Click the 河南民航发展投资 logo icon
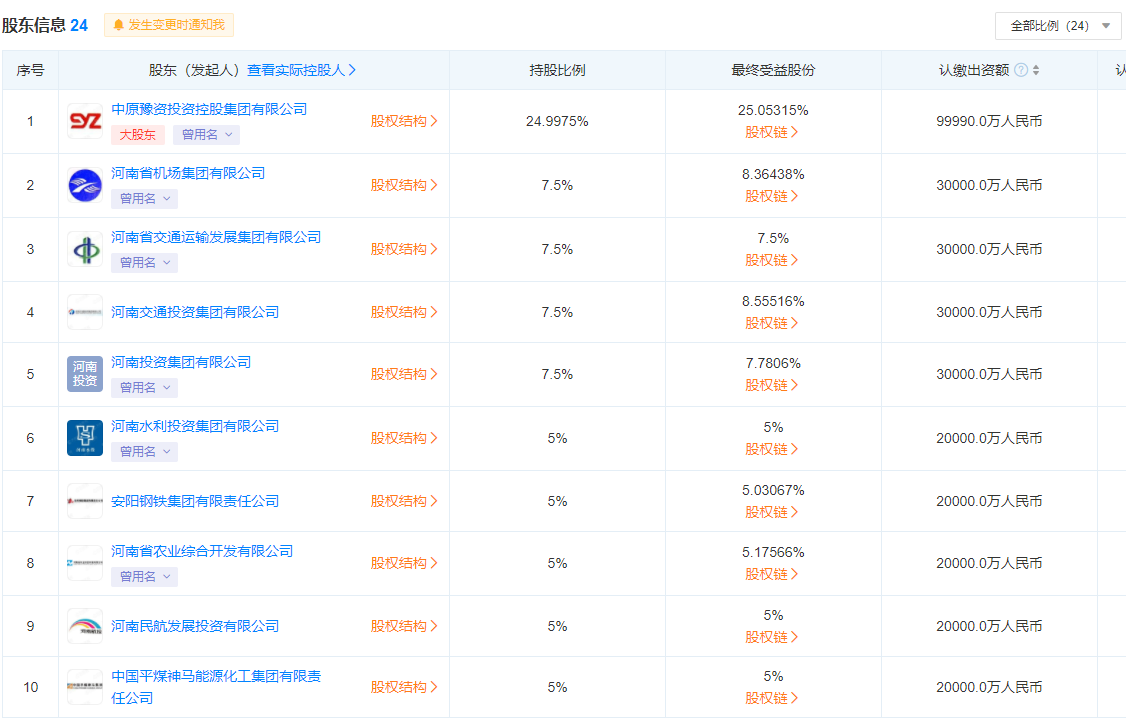The width and height of the screenshot is (1126, 718). (85, 626)
